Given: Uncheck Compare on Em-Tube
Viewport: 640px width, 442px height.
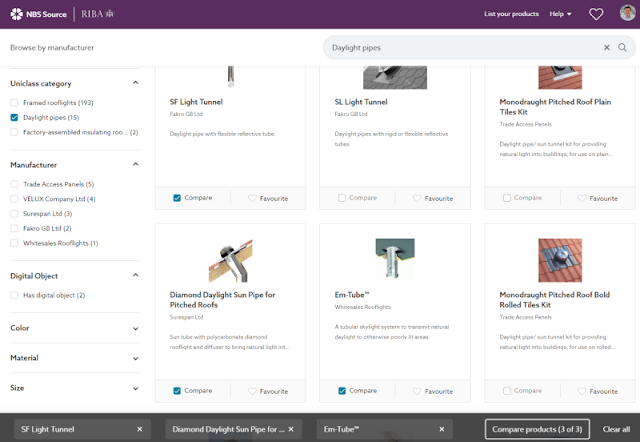Looking at the screenshot, I should point(342,391).
